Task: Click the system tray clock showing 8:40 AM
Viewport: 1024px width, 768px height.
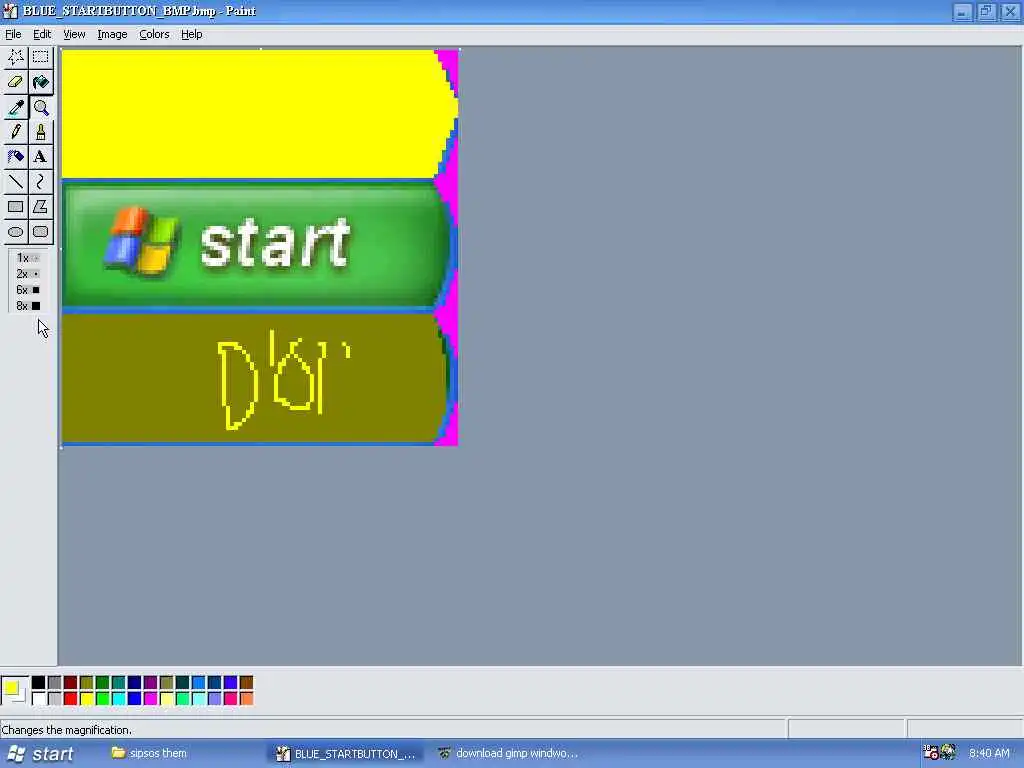Action: (x=989, y=753)
